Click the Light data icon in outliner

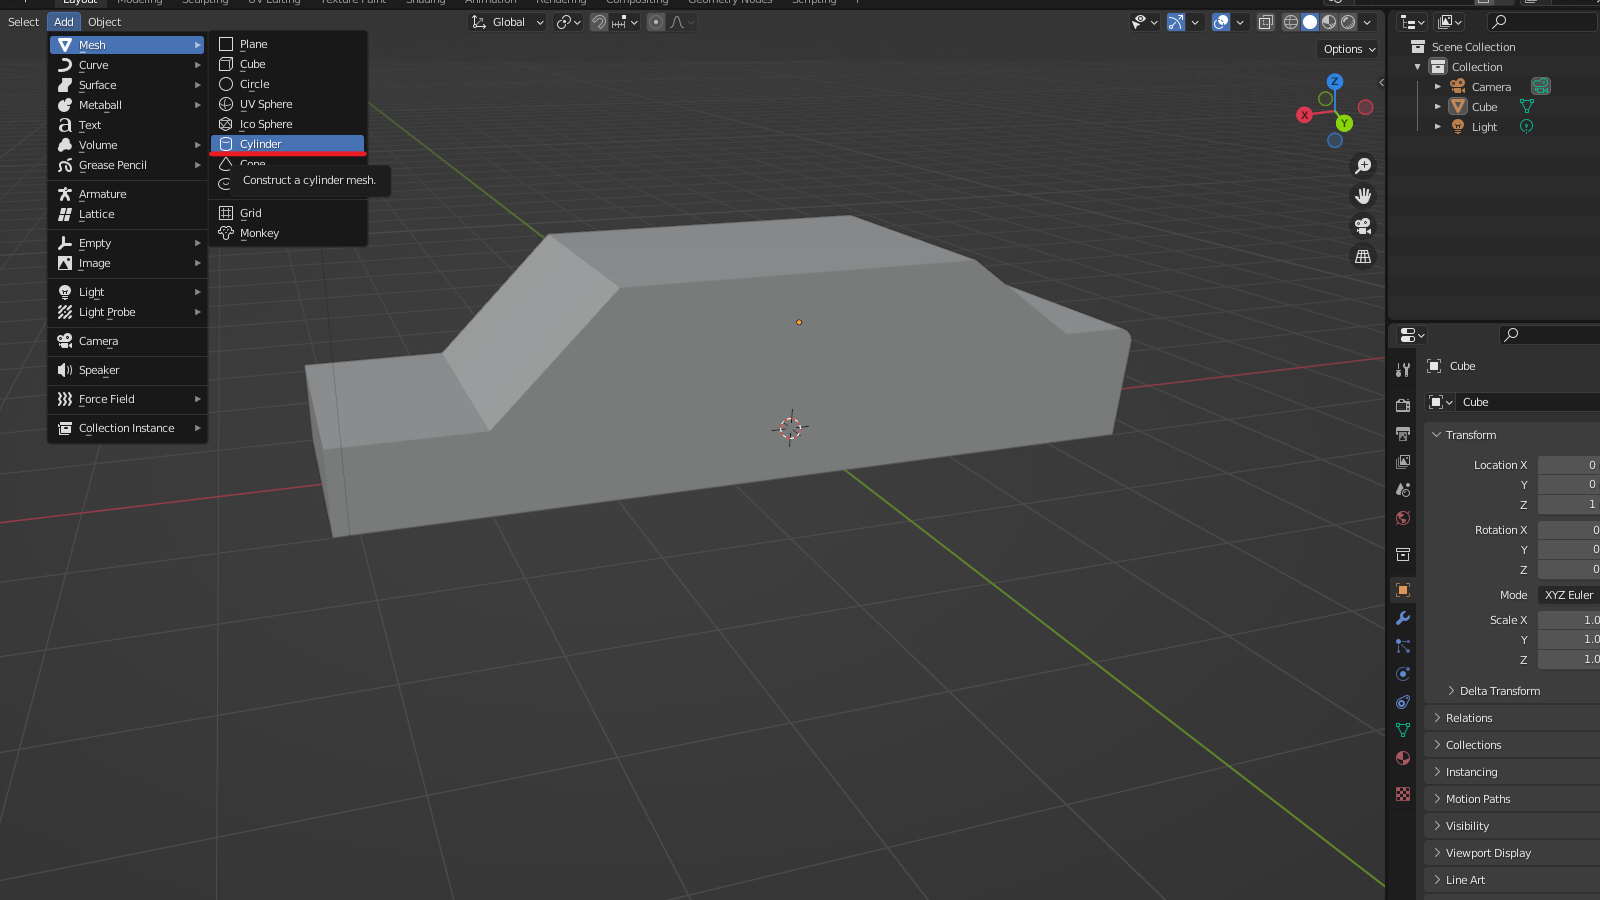[x=1527, y=127]
